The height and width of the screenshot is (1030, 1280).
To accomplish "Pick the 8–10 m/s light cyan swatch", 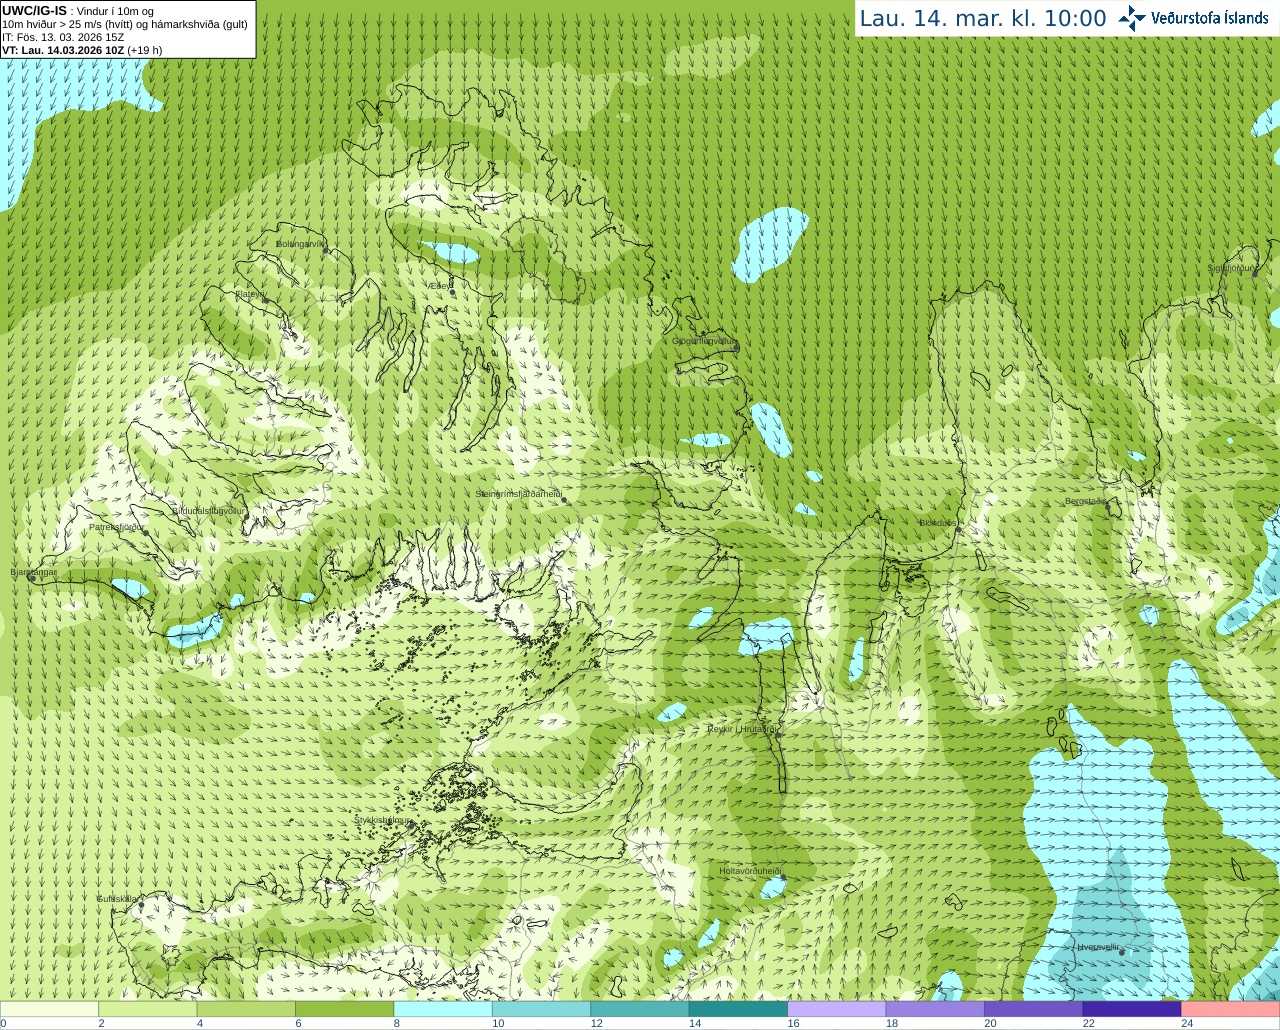I will [443, 1009].
